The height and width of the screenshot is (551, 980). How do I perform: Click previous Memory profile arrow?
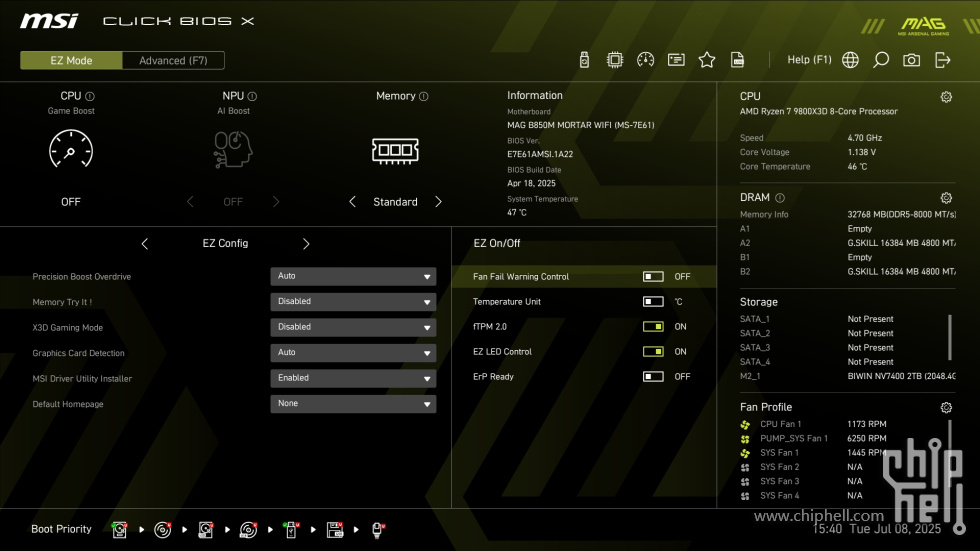352,202
